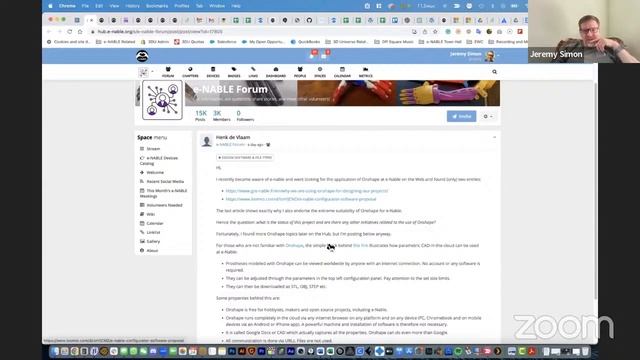Open the first URL link in the post
This screenshot has height=360, width=640.
pyautogui.click(x=307, y=191)
